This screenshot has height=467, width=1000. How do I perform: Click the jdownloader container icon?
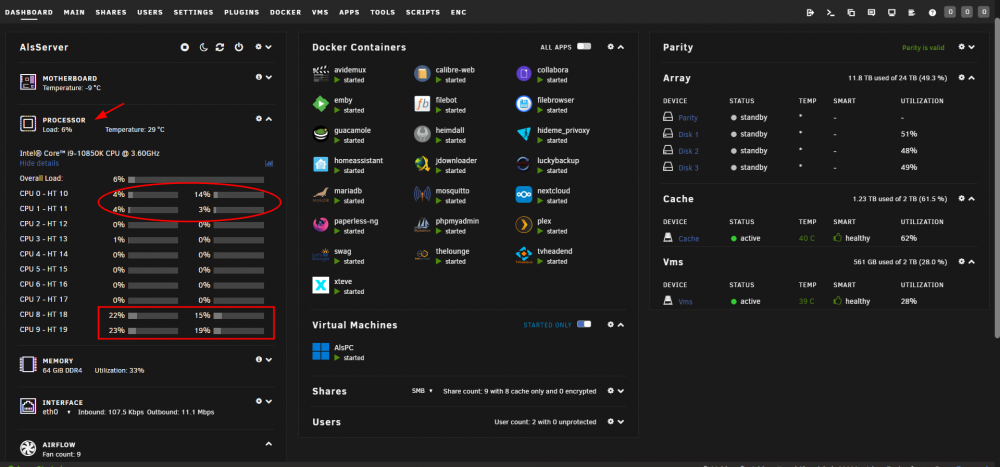pyautogui.click(x=422, y=164)
